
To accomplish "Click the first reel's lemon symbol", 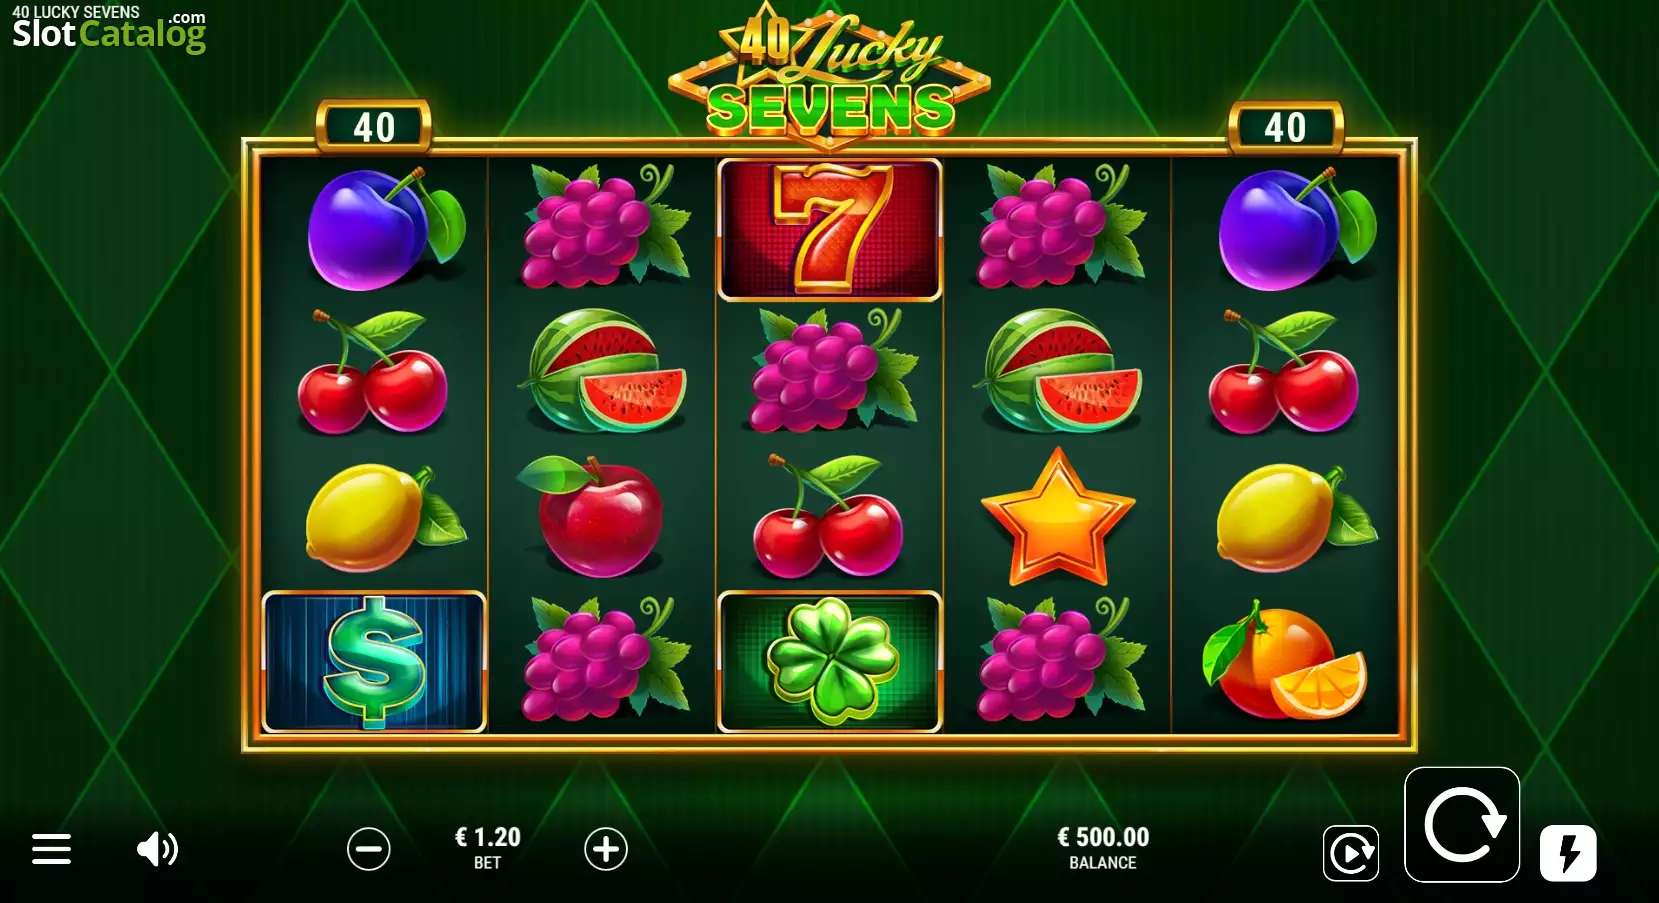I will click(384, 517).
